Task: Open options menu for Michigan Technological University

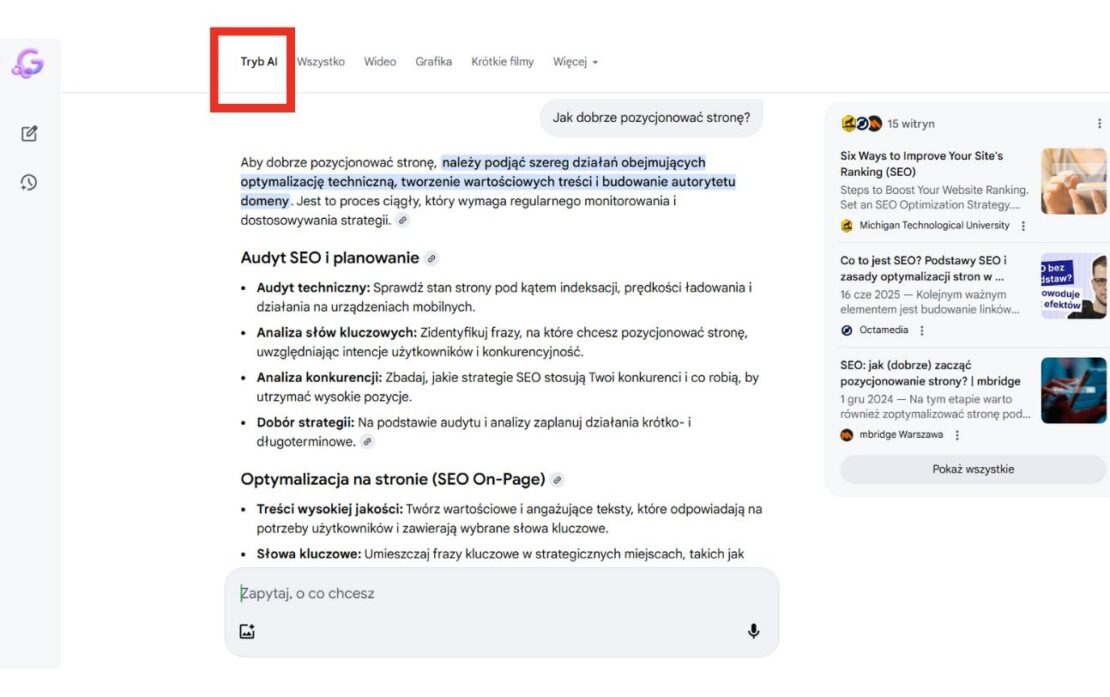Action: [1023, 226]
